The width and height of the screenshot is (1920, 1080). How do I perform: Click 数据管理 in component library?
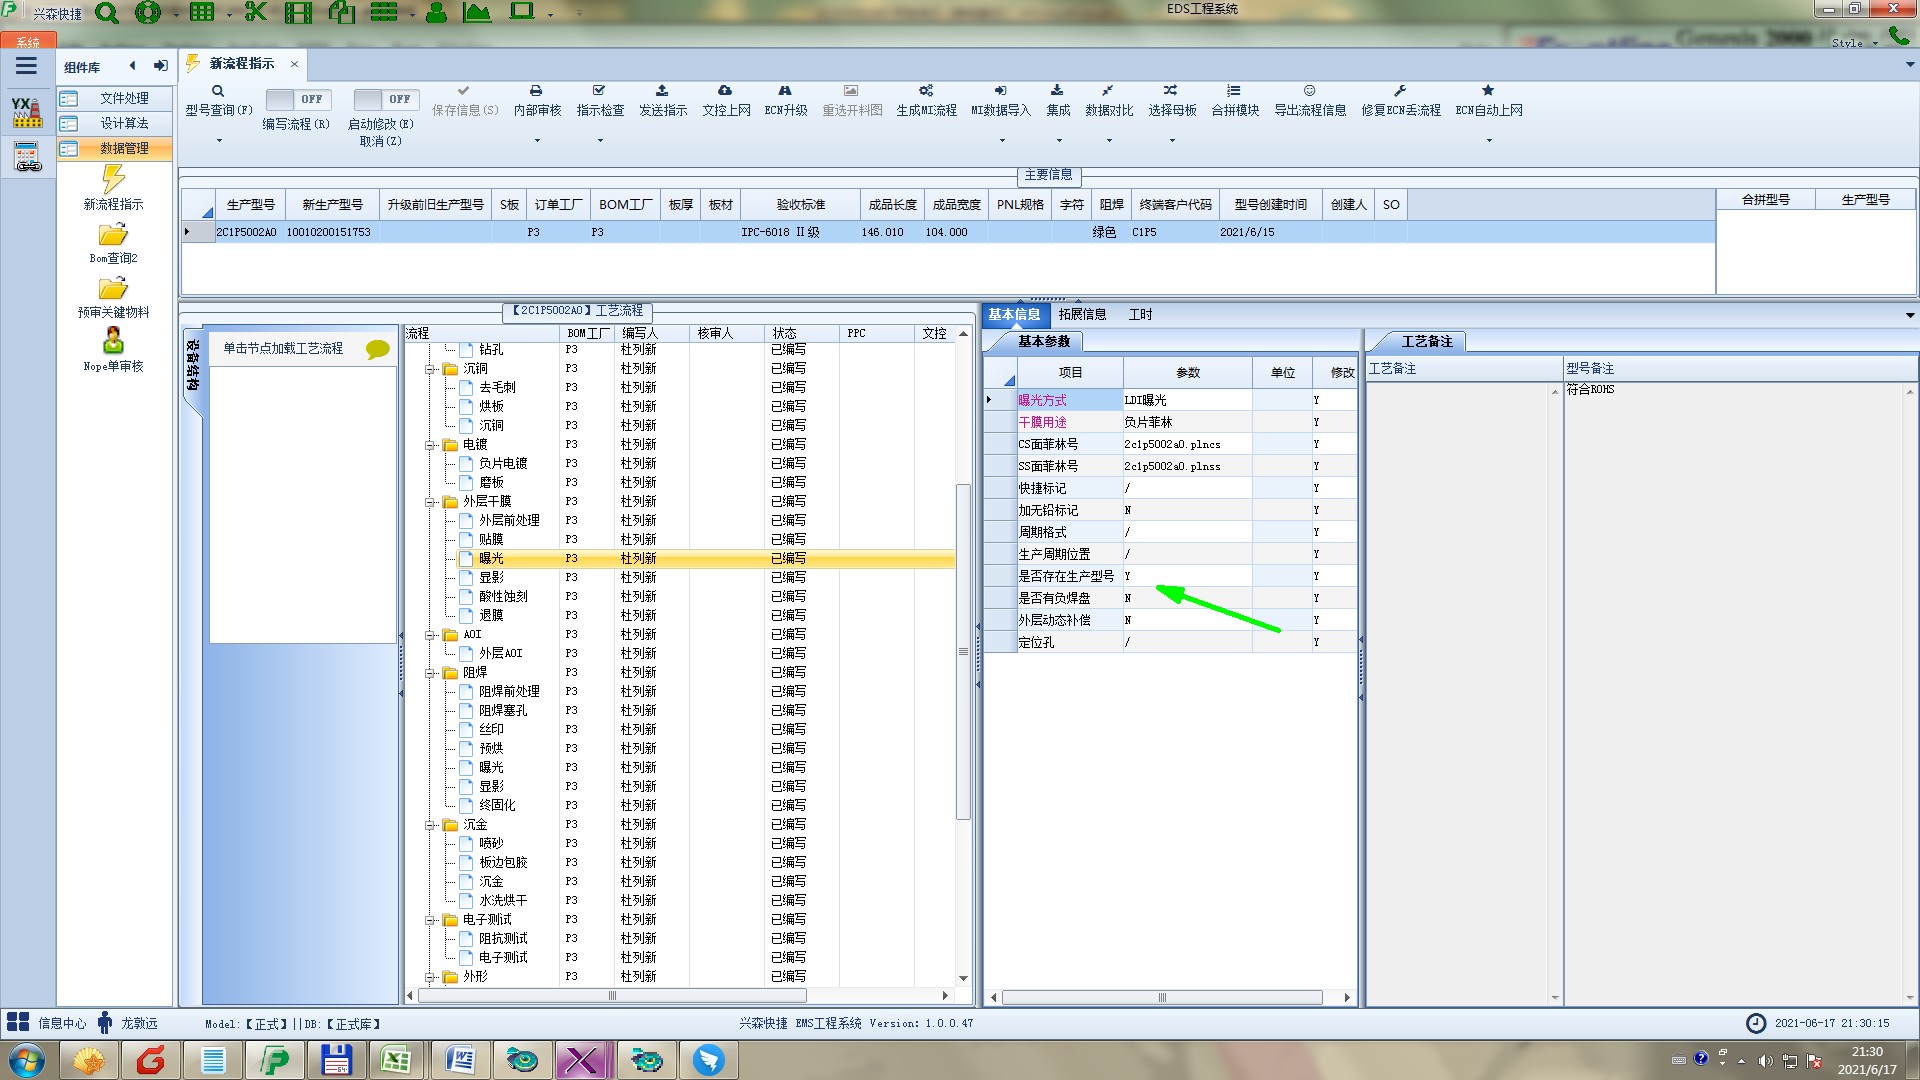tap(124, 148)
